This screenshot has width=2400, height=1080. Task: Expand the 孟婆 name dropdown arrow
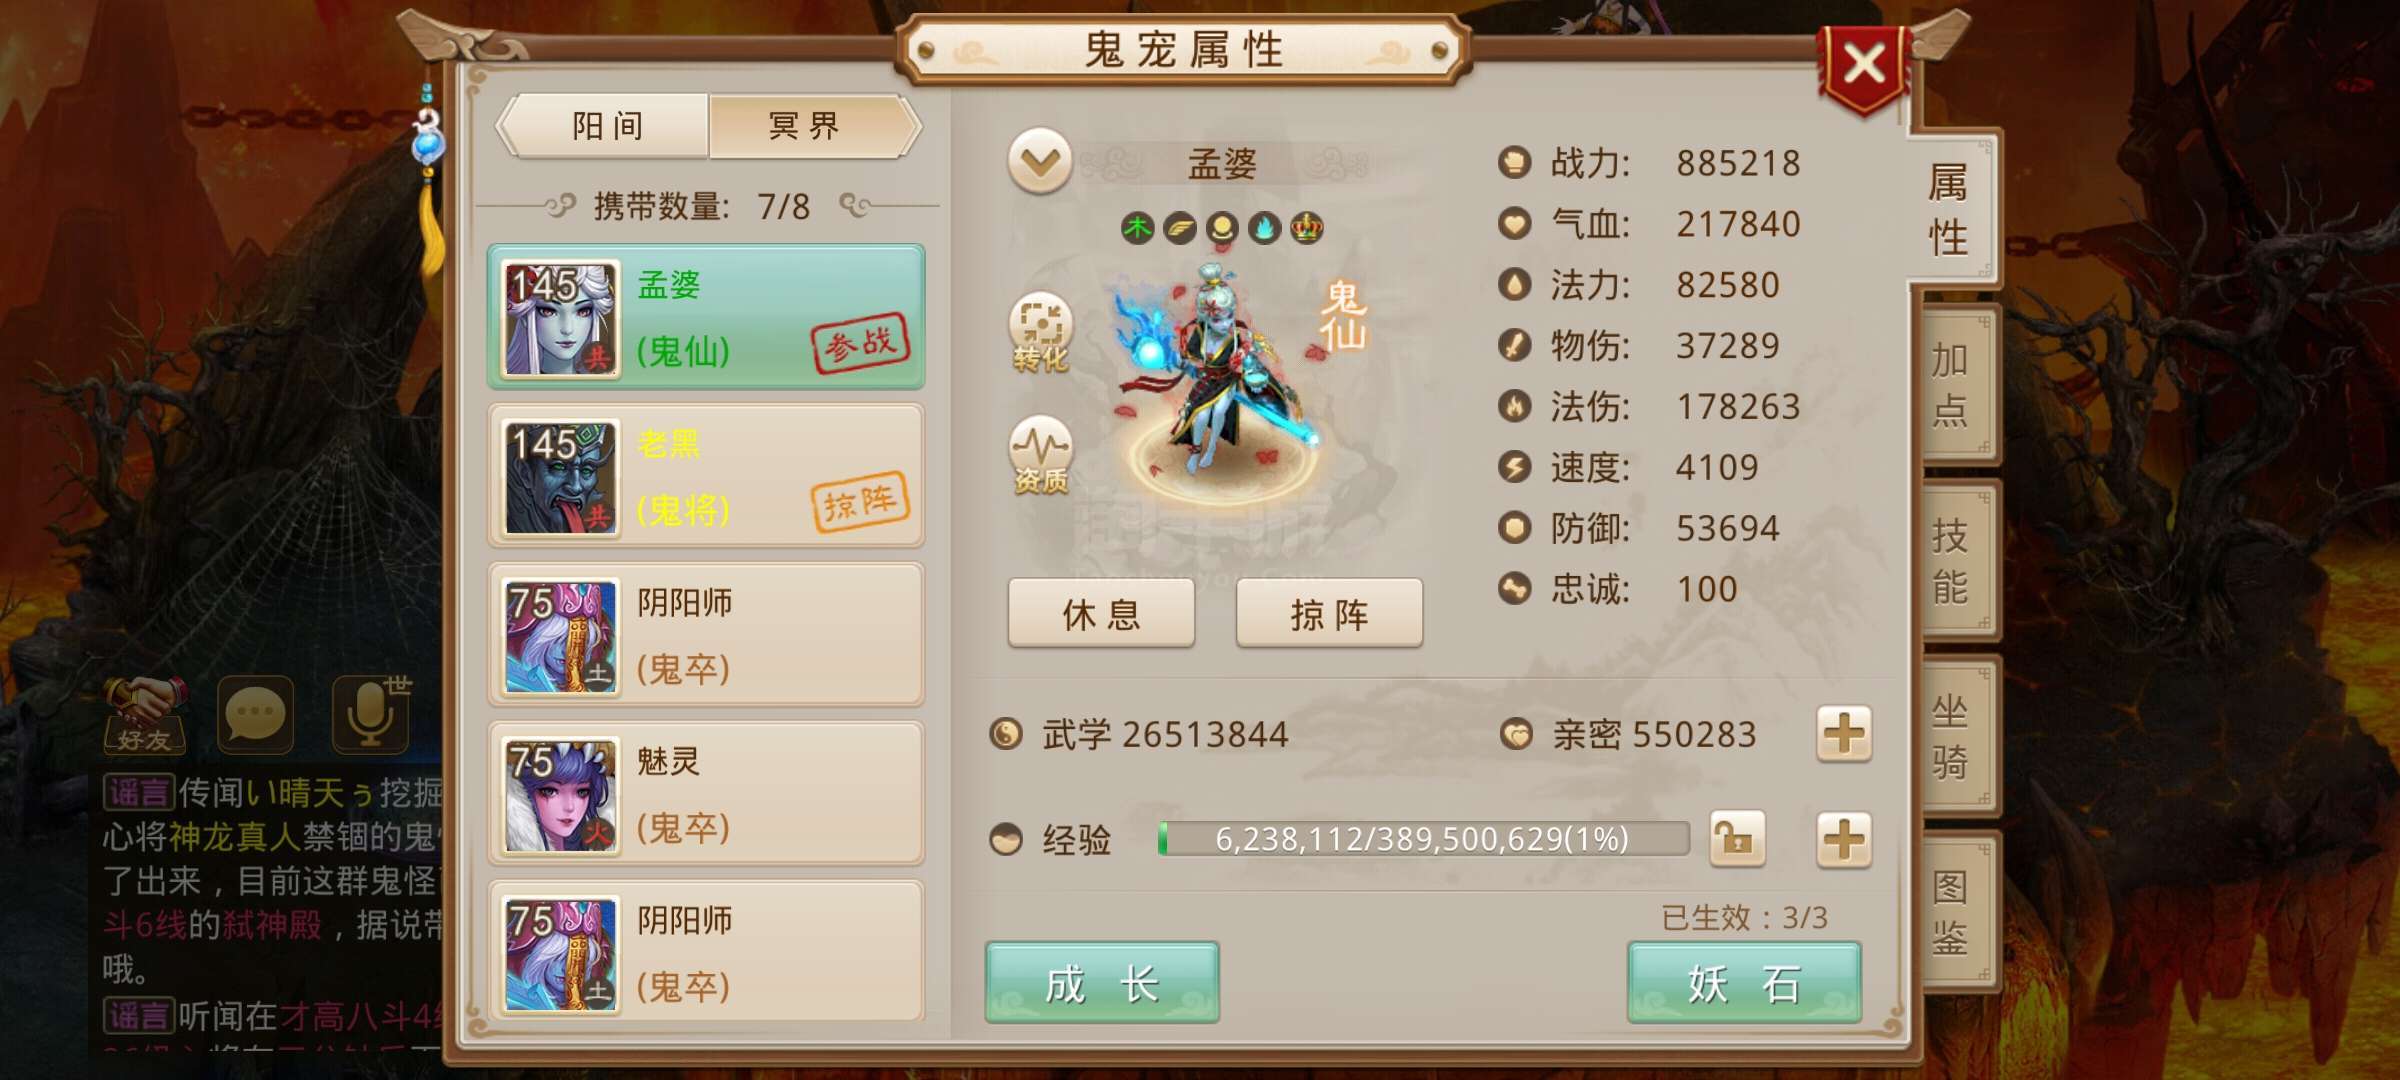1040,161
